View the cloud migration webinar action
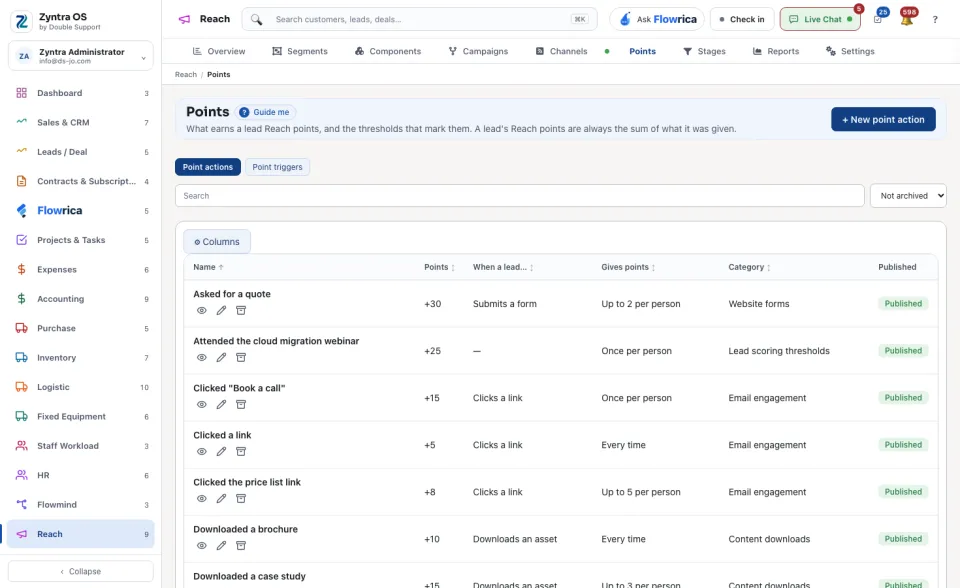This screenshot has height=588, width=960. click(201, 358)
